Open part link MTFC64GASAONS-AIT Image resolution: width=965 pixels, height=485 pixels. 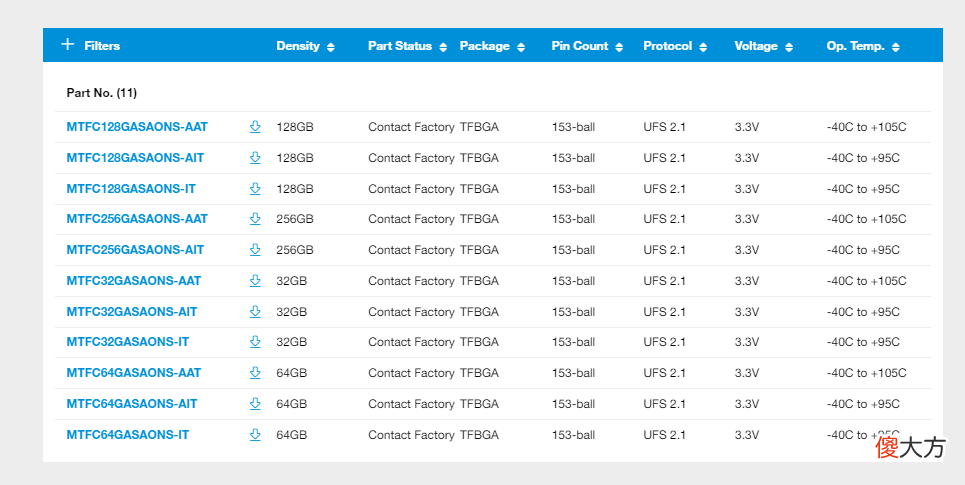pyautogui.click(x=132, y=404)
